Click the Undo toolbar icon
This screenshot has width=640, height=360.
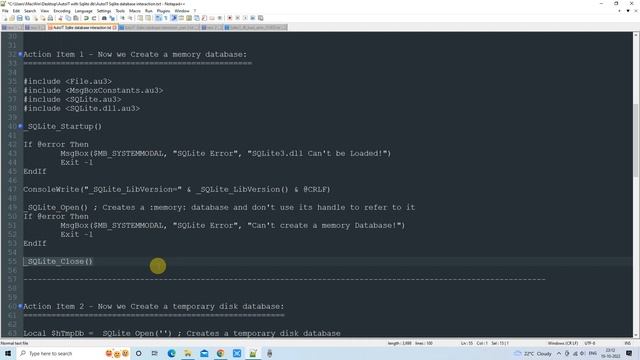(x=86, y=18)
